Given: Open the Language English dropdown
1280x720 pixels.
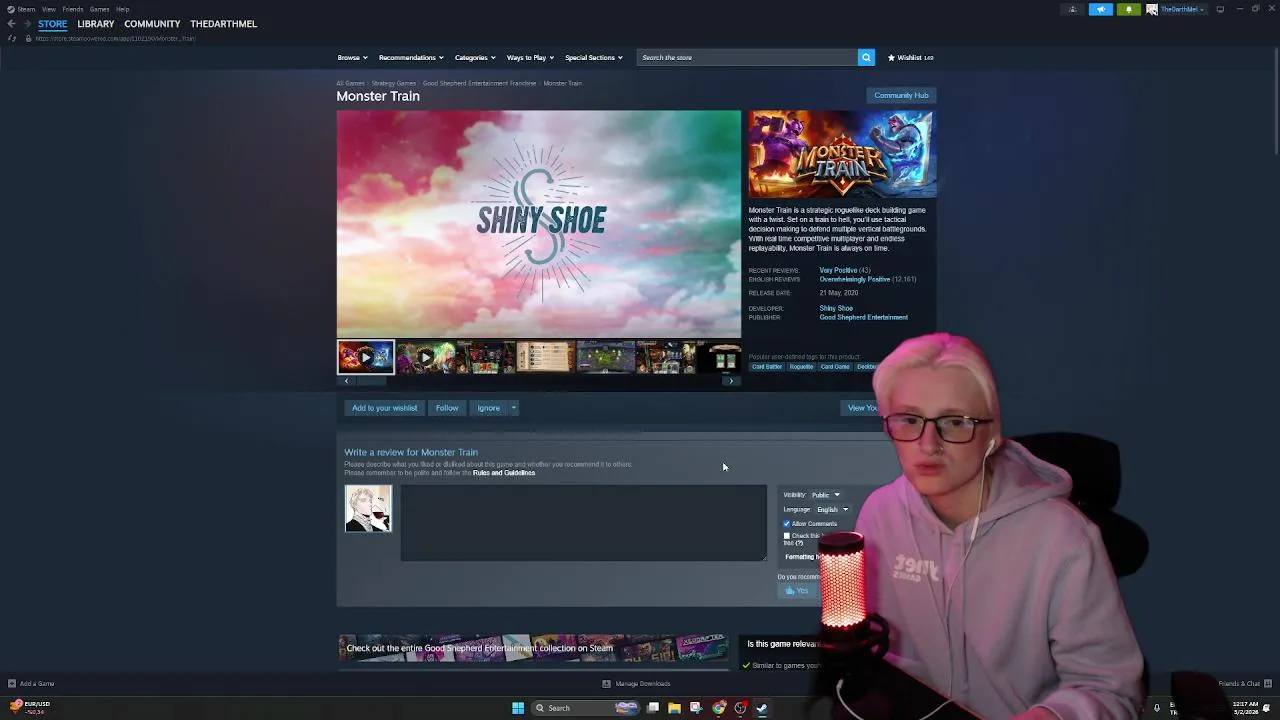Looking at the screenshot, I should point(832,510).
